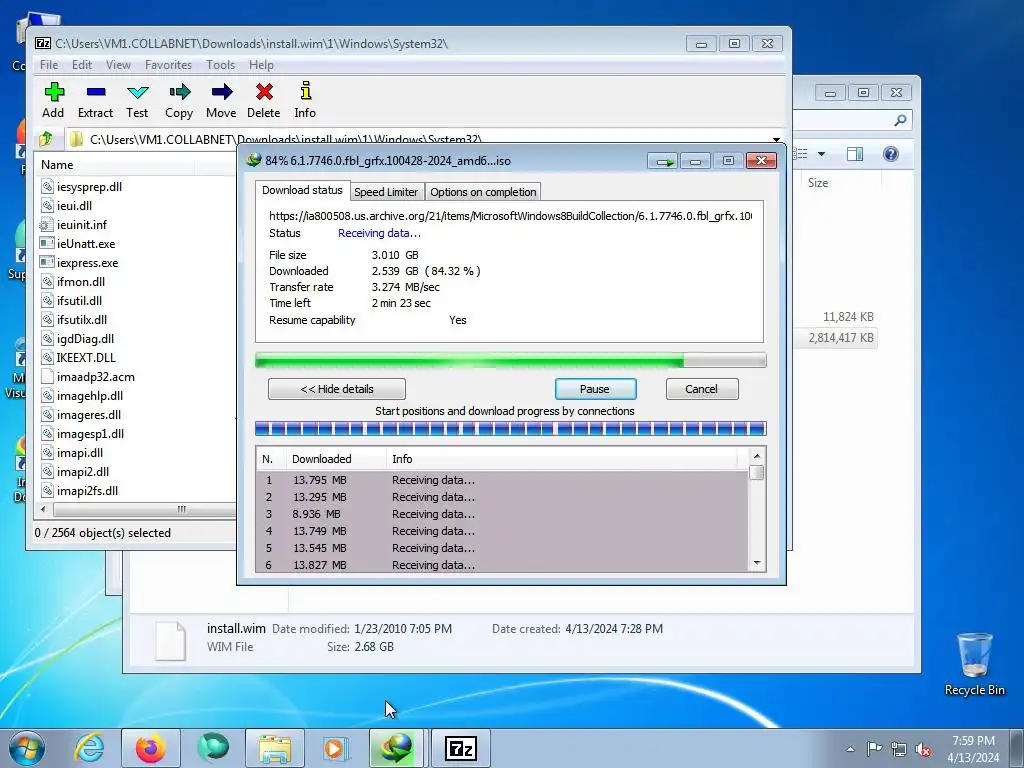Select connection row 6 with 13.827 MB
Viewport: 1024px width, 768px height.
(502, 565)
